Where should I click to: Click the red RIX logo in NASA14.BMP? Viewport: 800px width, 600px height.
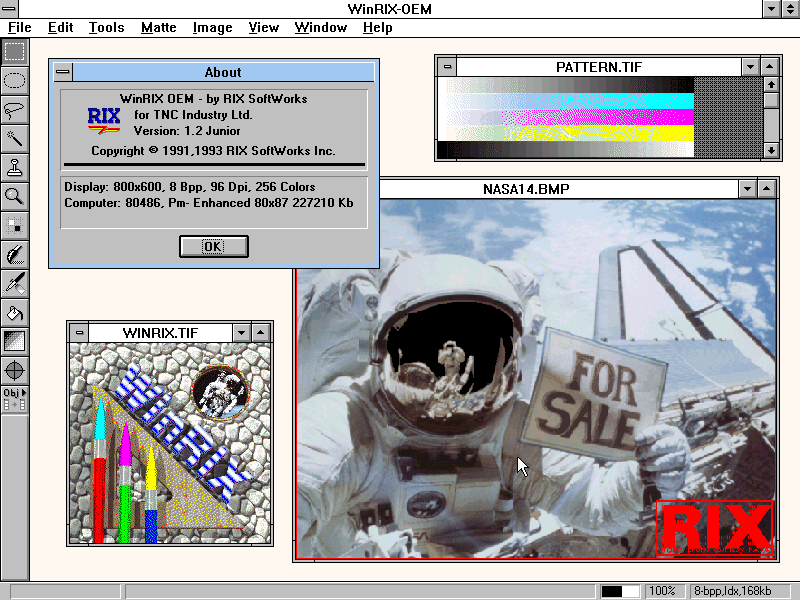click(x=715, y=529)
